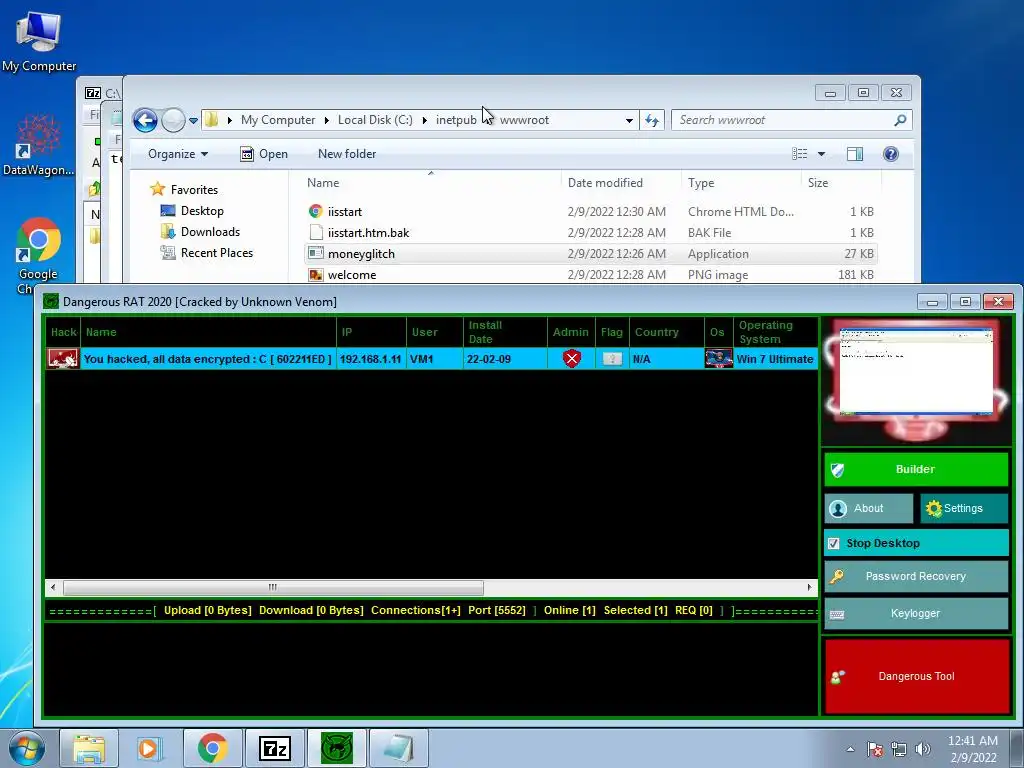Expand Local Disk (C:) breadcrumb arrow
1024x768 pixels.
click(424, 120)
